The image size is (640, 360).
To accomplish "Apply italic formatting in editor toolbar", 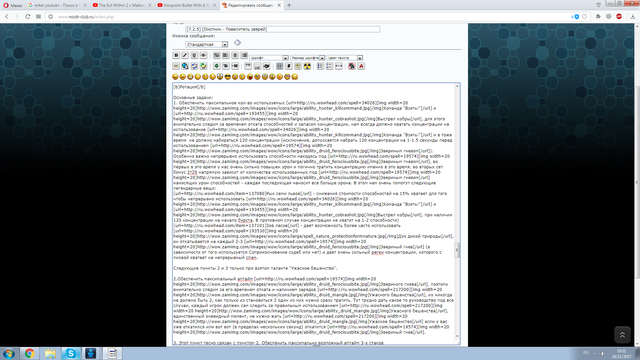I will coord(185,55).
